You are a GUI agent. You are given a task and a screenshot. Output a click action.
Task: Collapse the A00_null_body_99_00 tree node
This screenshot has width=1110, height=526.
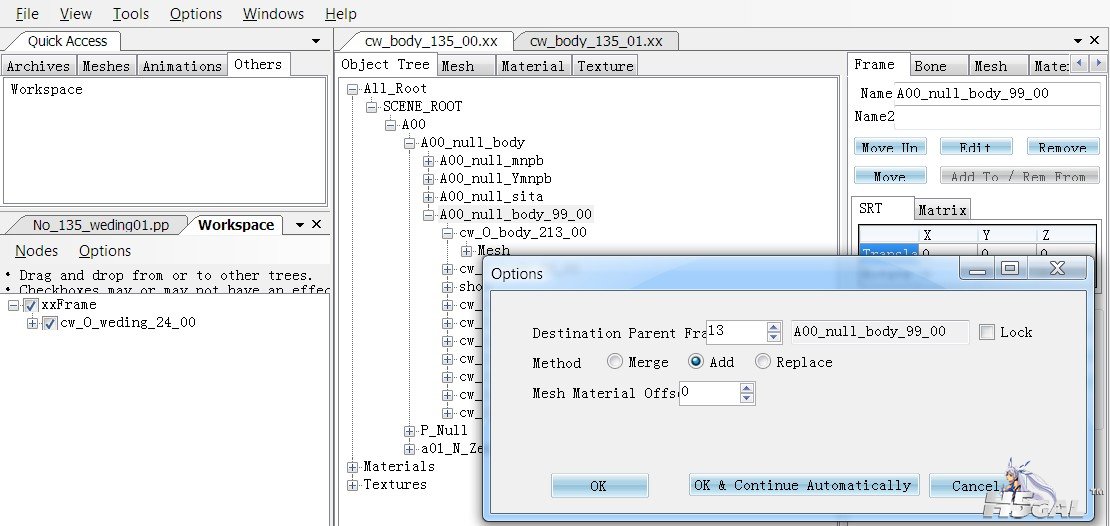pos(429,215)
